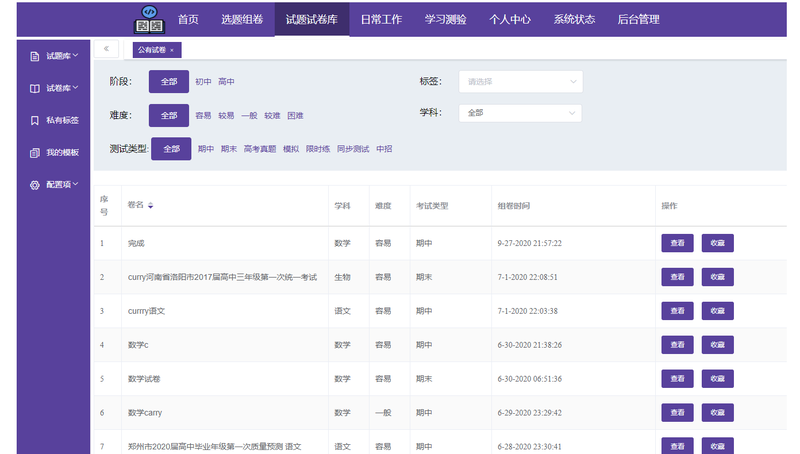Click 查看 for 数学carry

pyautogui.click(x=678, y=412)
